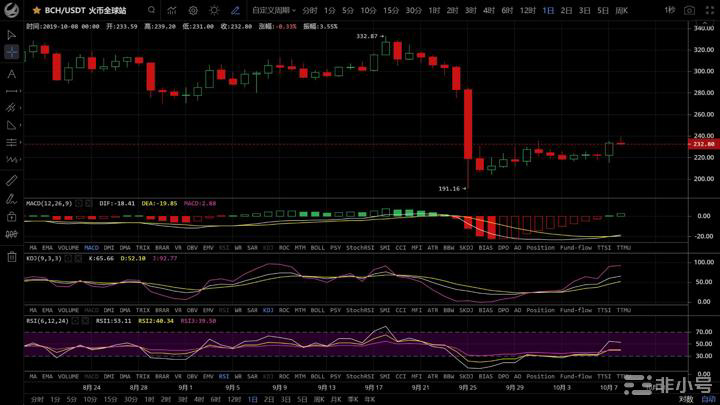Screen dimensions: 720x405
Task: Select BOLL in the MACD panel indicator row
Action: click(317, 248)
